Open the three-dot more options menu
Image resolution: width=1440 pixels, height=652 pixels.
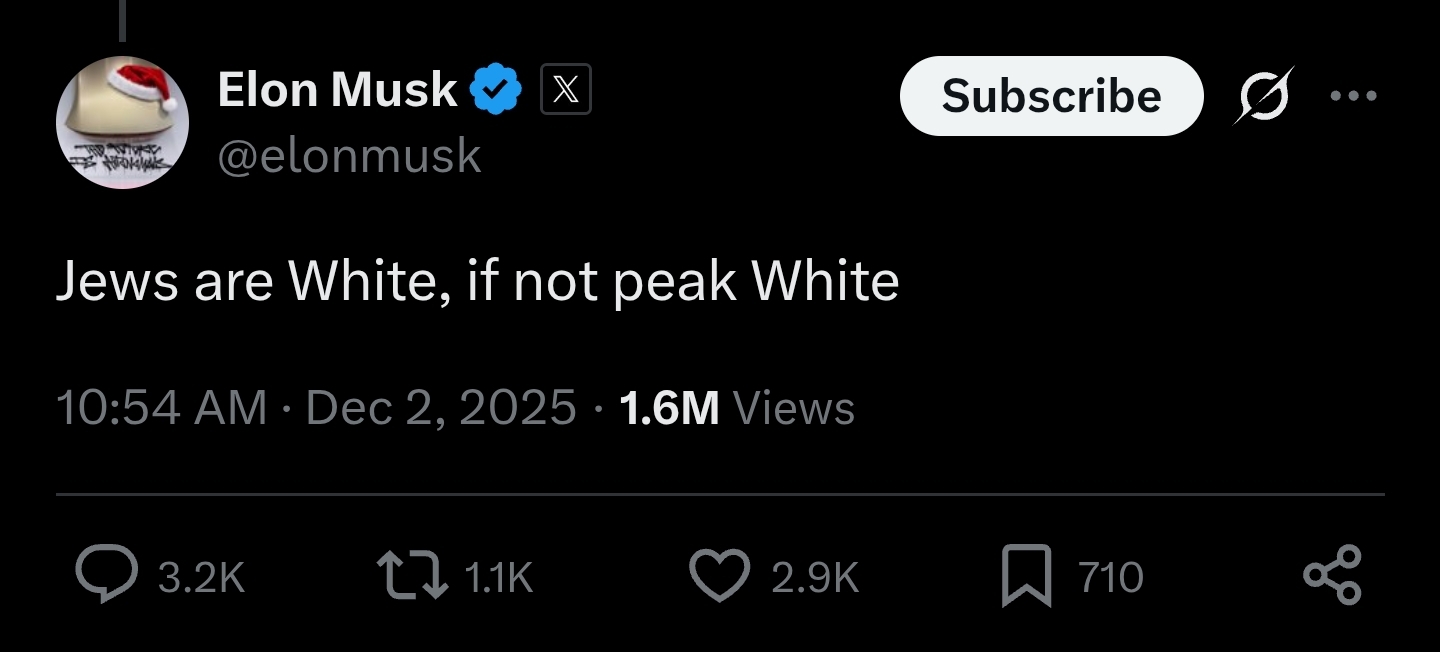1354,96
